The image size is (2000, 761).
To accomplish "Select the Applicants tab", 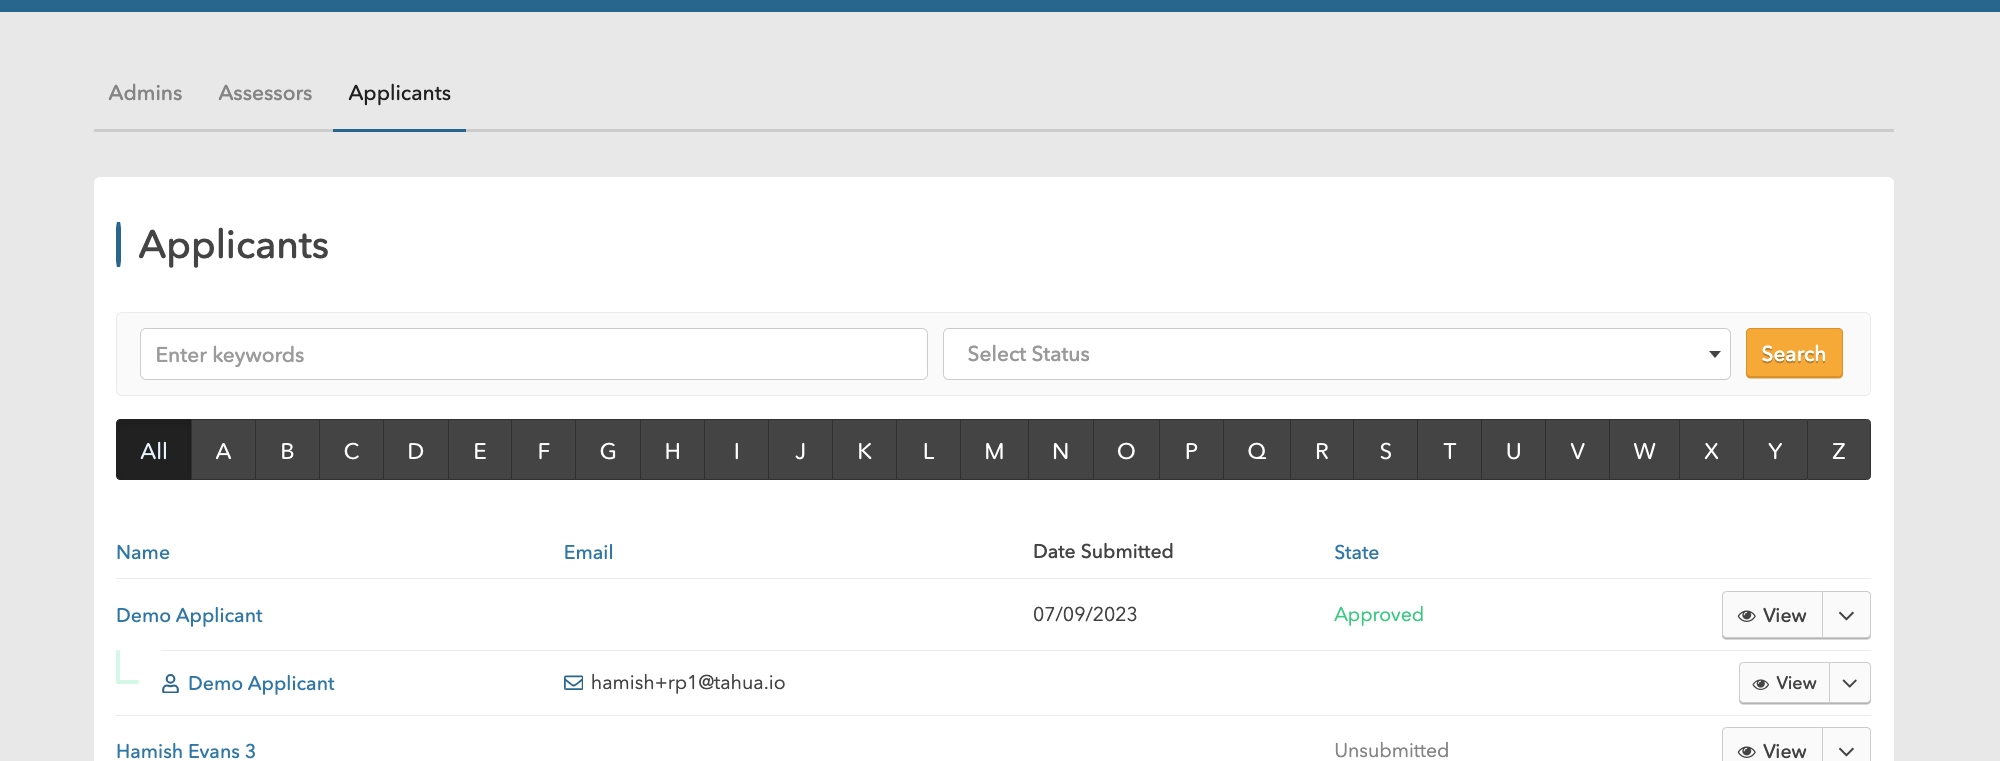I will pyautogui.click(x=399, y=94).
